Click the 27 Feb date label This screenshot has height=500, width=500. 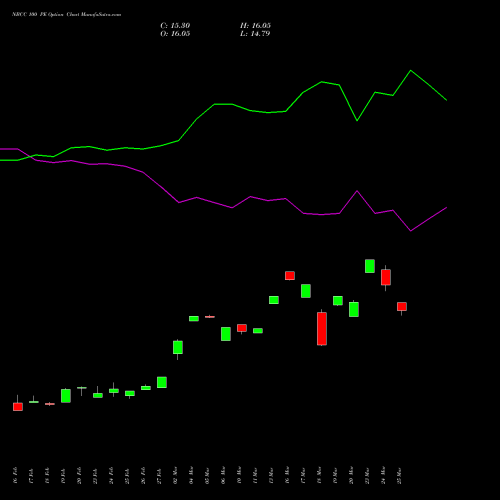point(159,476)
